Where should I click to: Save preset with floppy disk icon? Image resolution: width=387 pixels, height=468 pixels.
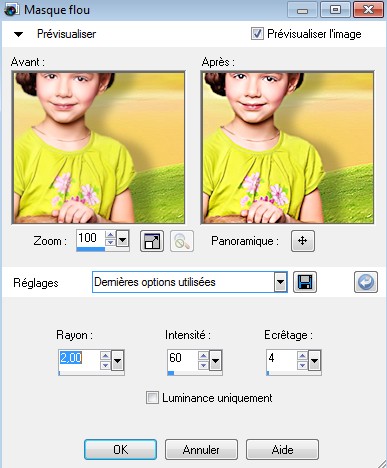pyautogui.click(x=305, y=282)
